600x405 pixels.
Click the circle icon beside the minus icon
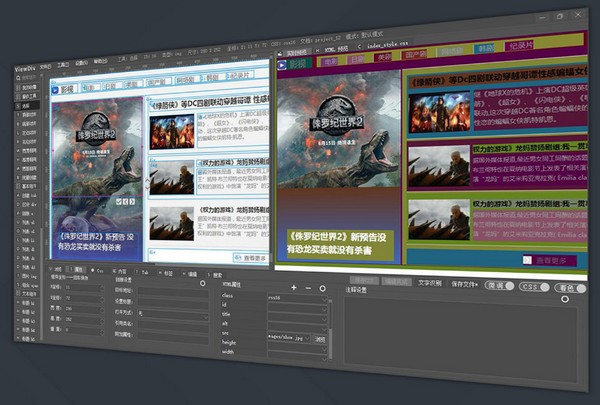point(322,288)
